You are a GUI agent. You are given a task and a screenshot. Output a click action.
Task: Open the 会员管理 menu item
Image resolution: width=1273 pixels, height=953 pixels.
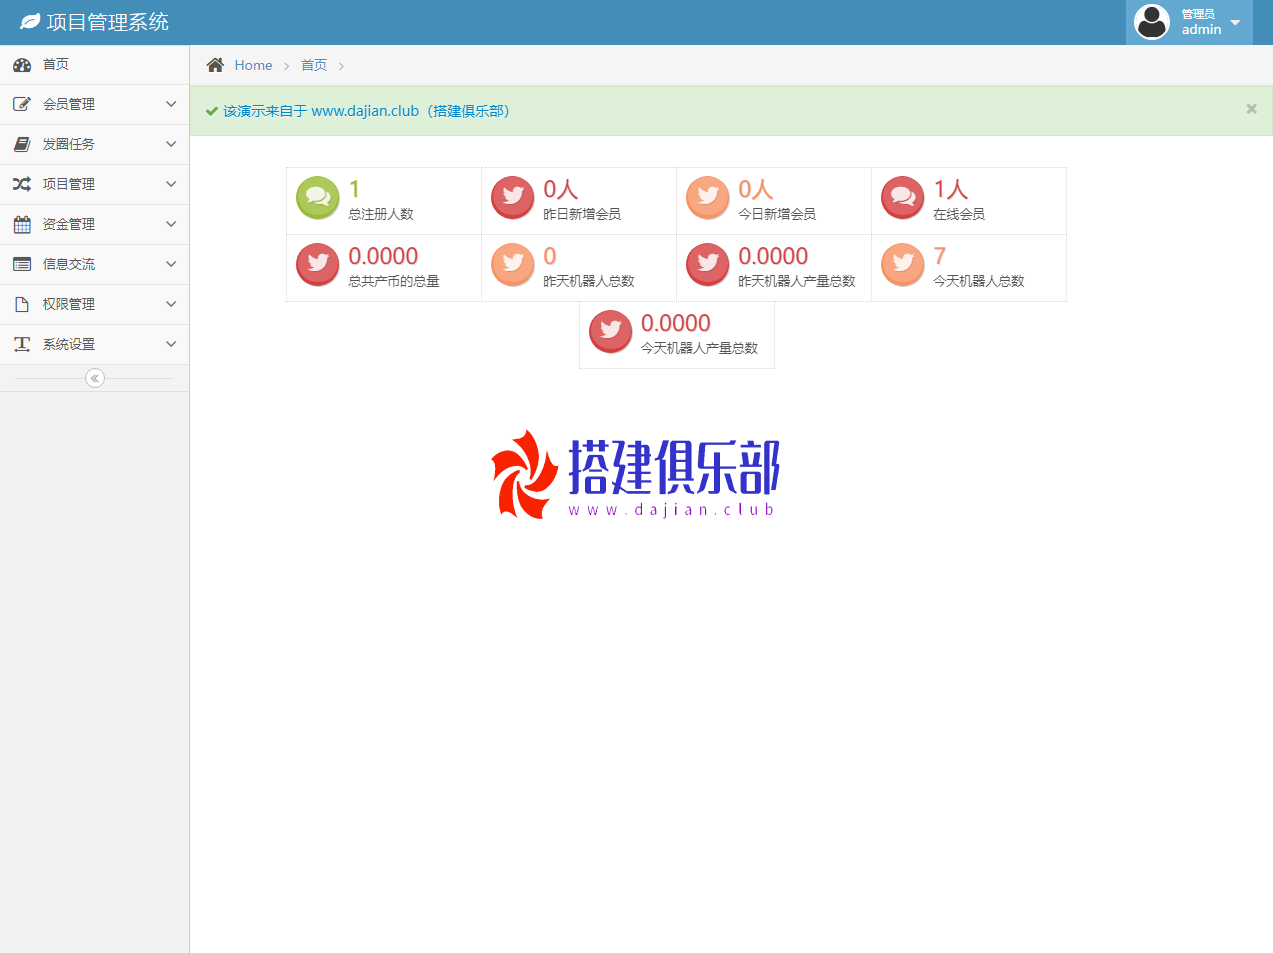click(94, 105)
